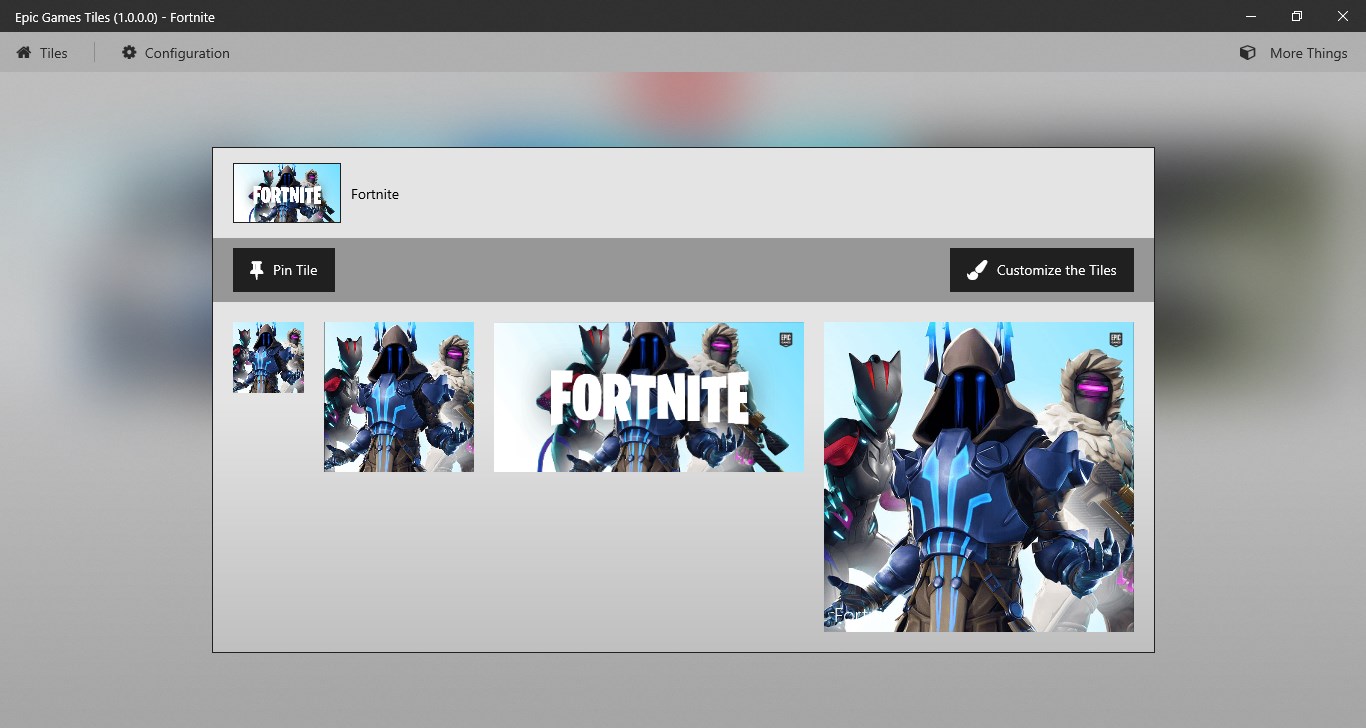Click the pushpin icon on Pin Tile
Screen dimensions: 1366x728
tap(256, 270)
